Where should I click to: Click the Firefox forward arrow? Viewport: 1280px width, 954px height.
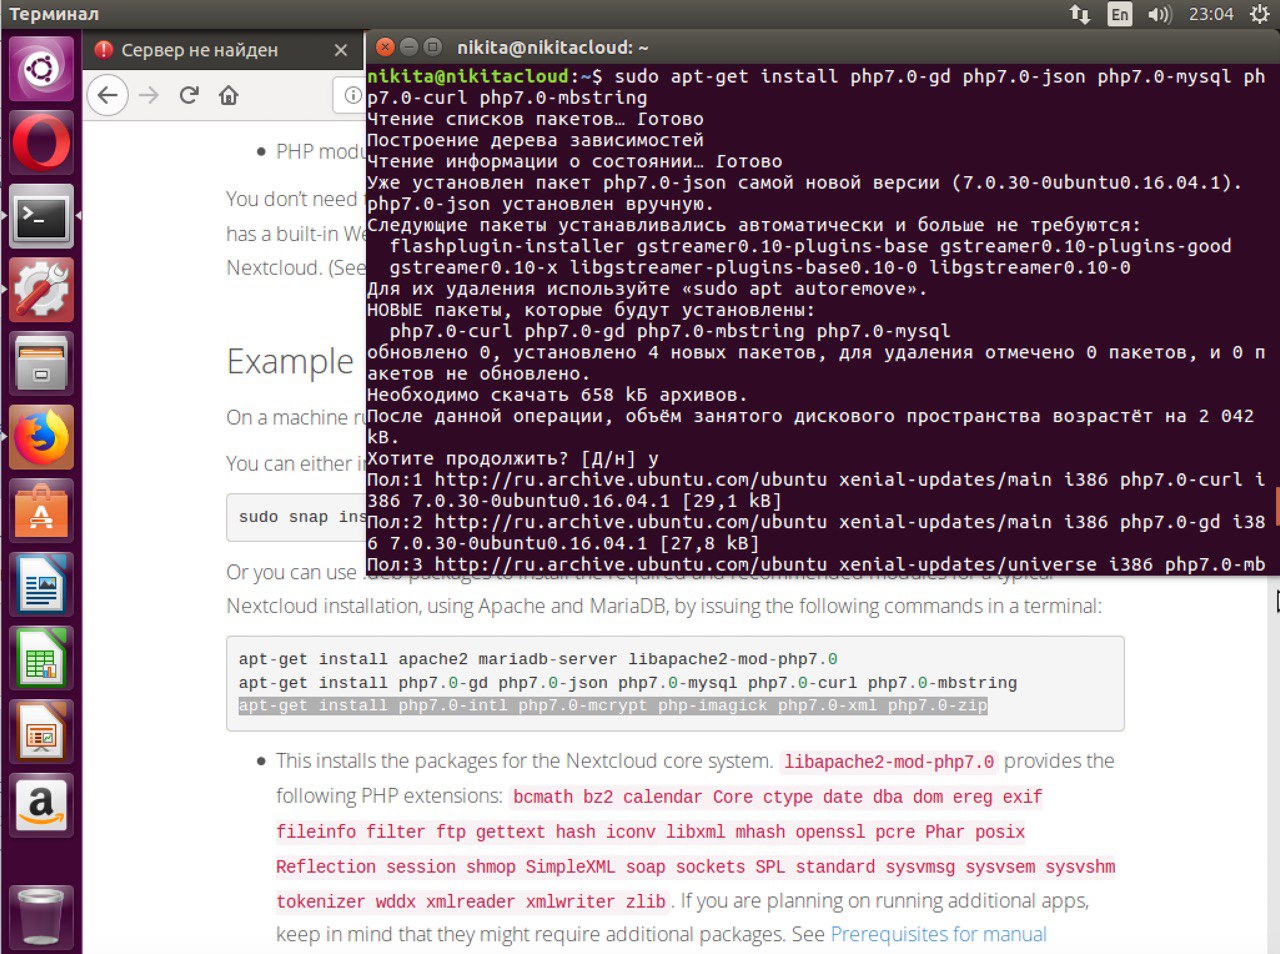pyautogui.click(x=149, y=95)
